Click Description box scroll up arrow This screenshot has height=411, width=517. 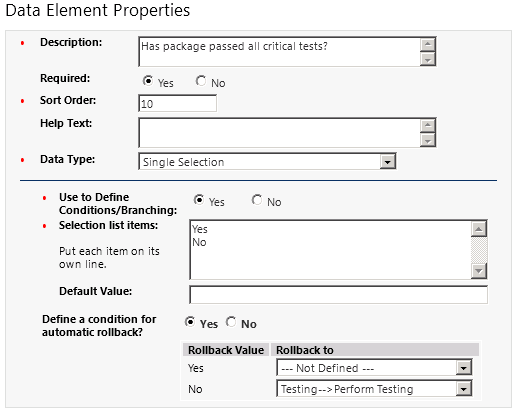pyautogui.click(x=427, y=44)
